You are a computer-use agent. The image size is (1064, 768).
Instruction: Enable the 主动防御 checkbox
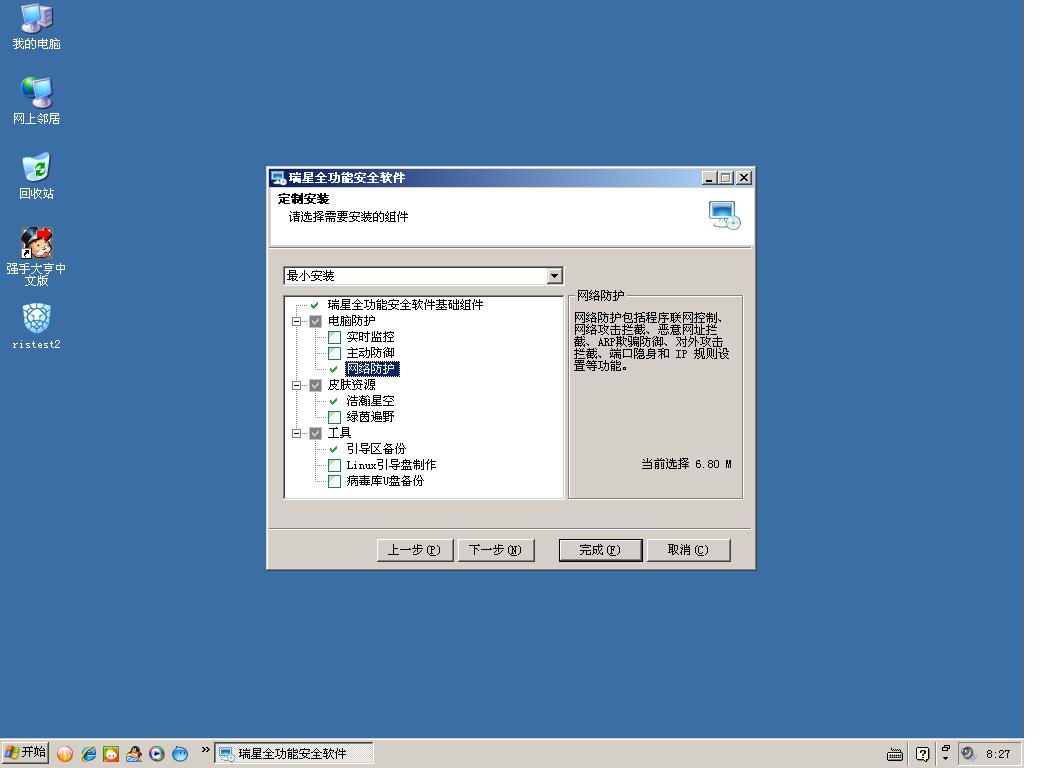(x=335, y=353)
